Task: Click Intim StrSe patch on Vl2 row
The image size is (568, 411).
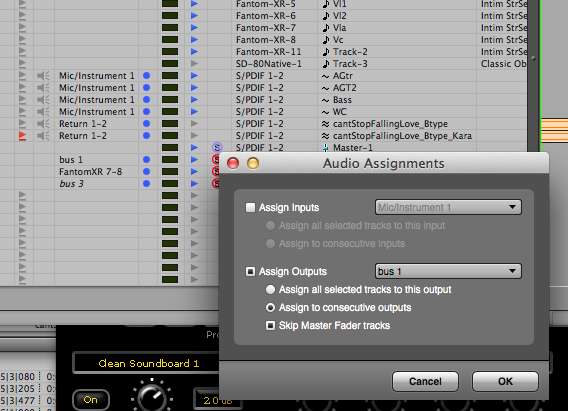Action: [x=504, y=16]
